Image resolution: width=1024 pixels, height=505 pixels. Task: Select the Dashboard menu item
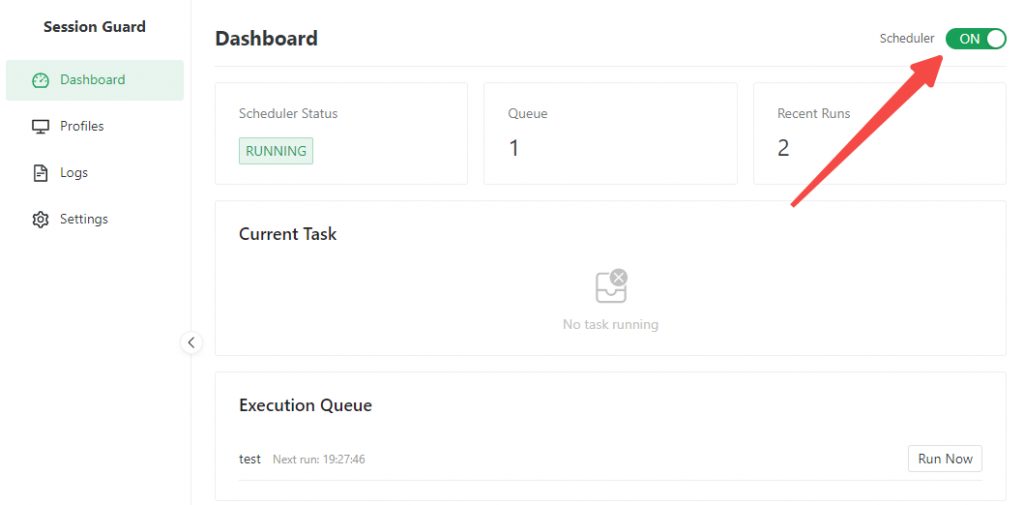(93, 80)
